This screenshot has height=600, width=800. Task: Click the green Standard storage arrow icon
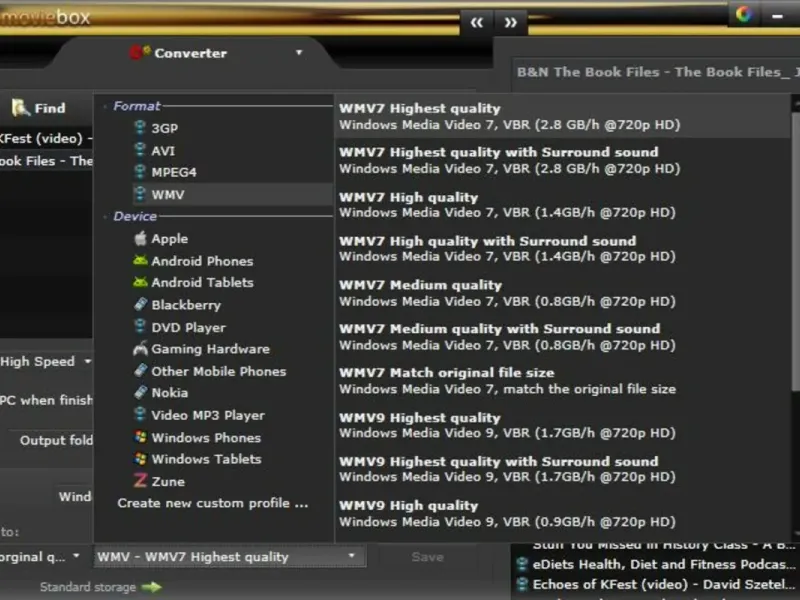click(151, 587)
